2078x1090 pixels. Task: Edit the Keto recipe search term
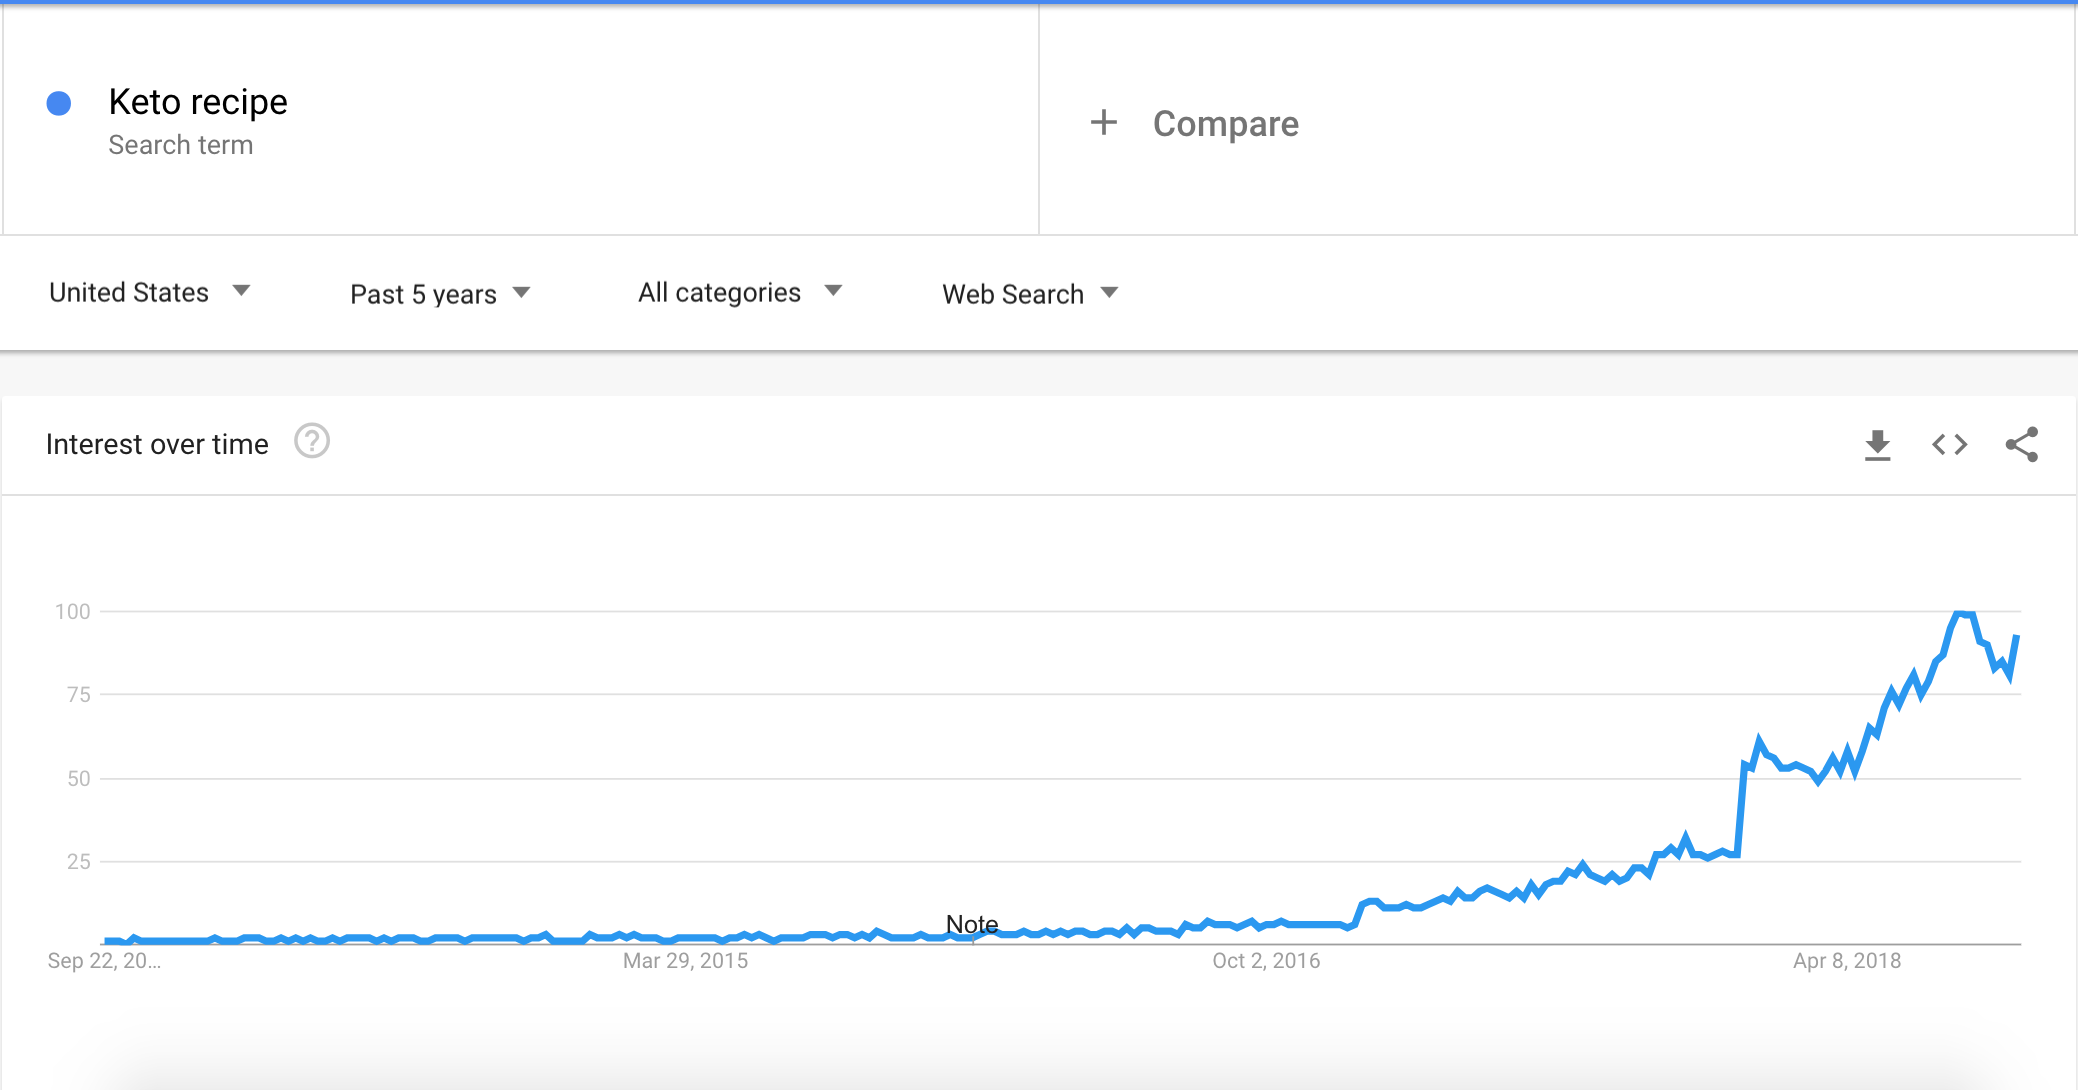[198, 102]
